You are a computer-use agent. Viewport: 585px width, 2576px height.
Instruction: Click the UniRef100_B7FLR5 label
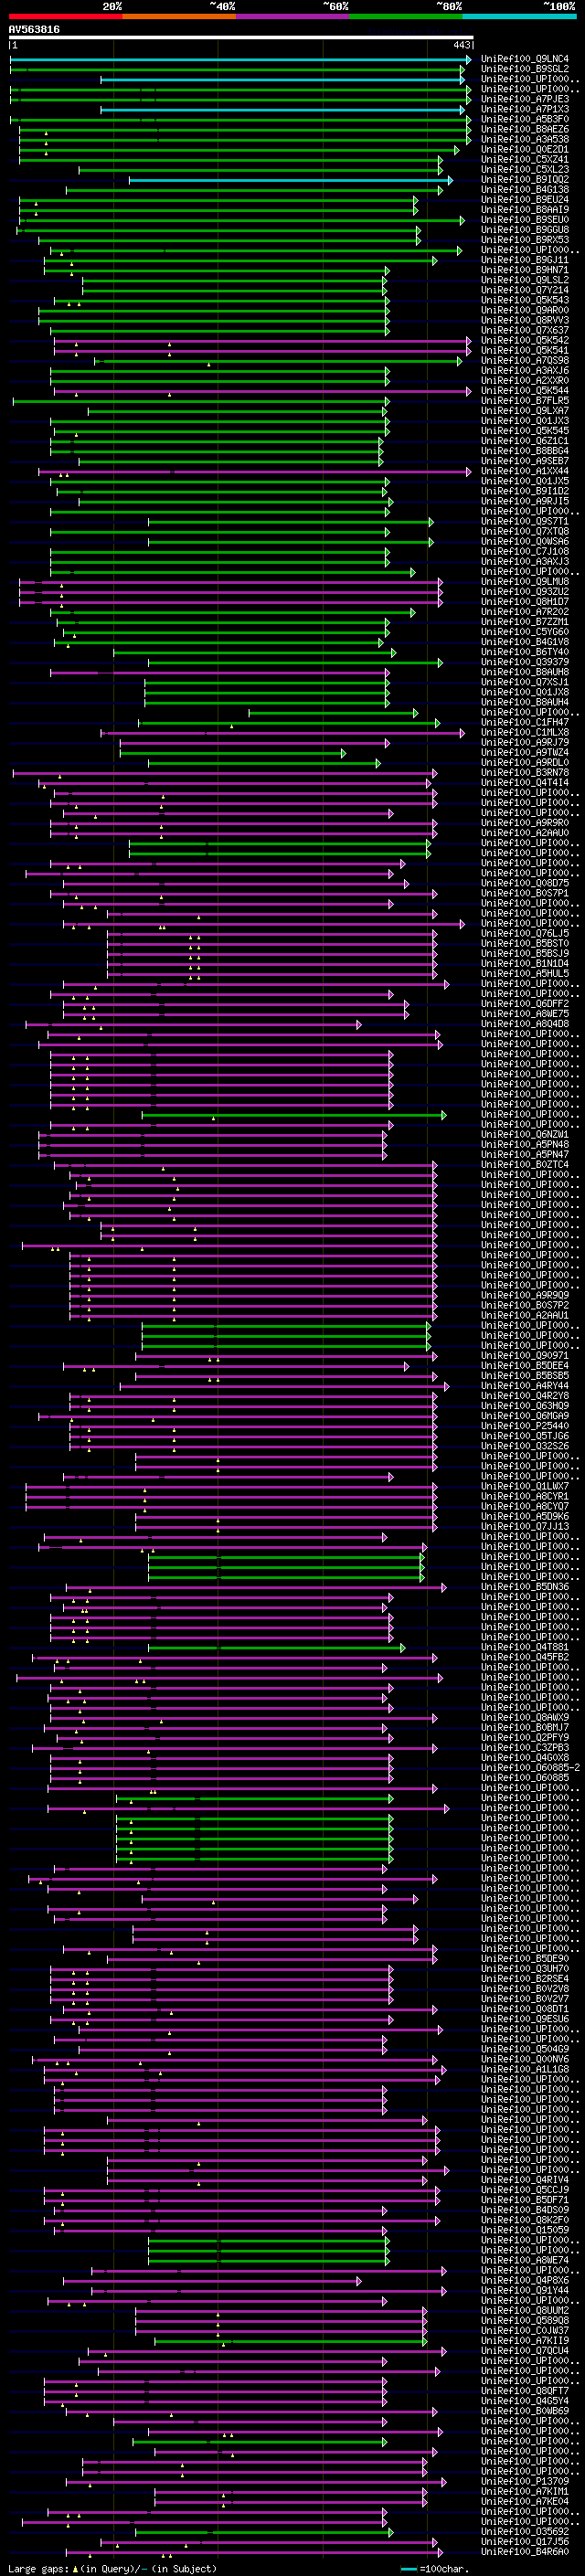point(525,401)
